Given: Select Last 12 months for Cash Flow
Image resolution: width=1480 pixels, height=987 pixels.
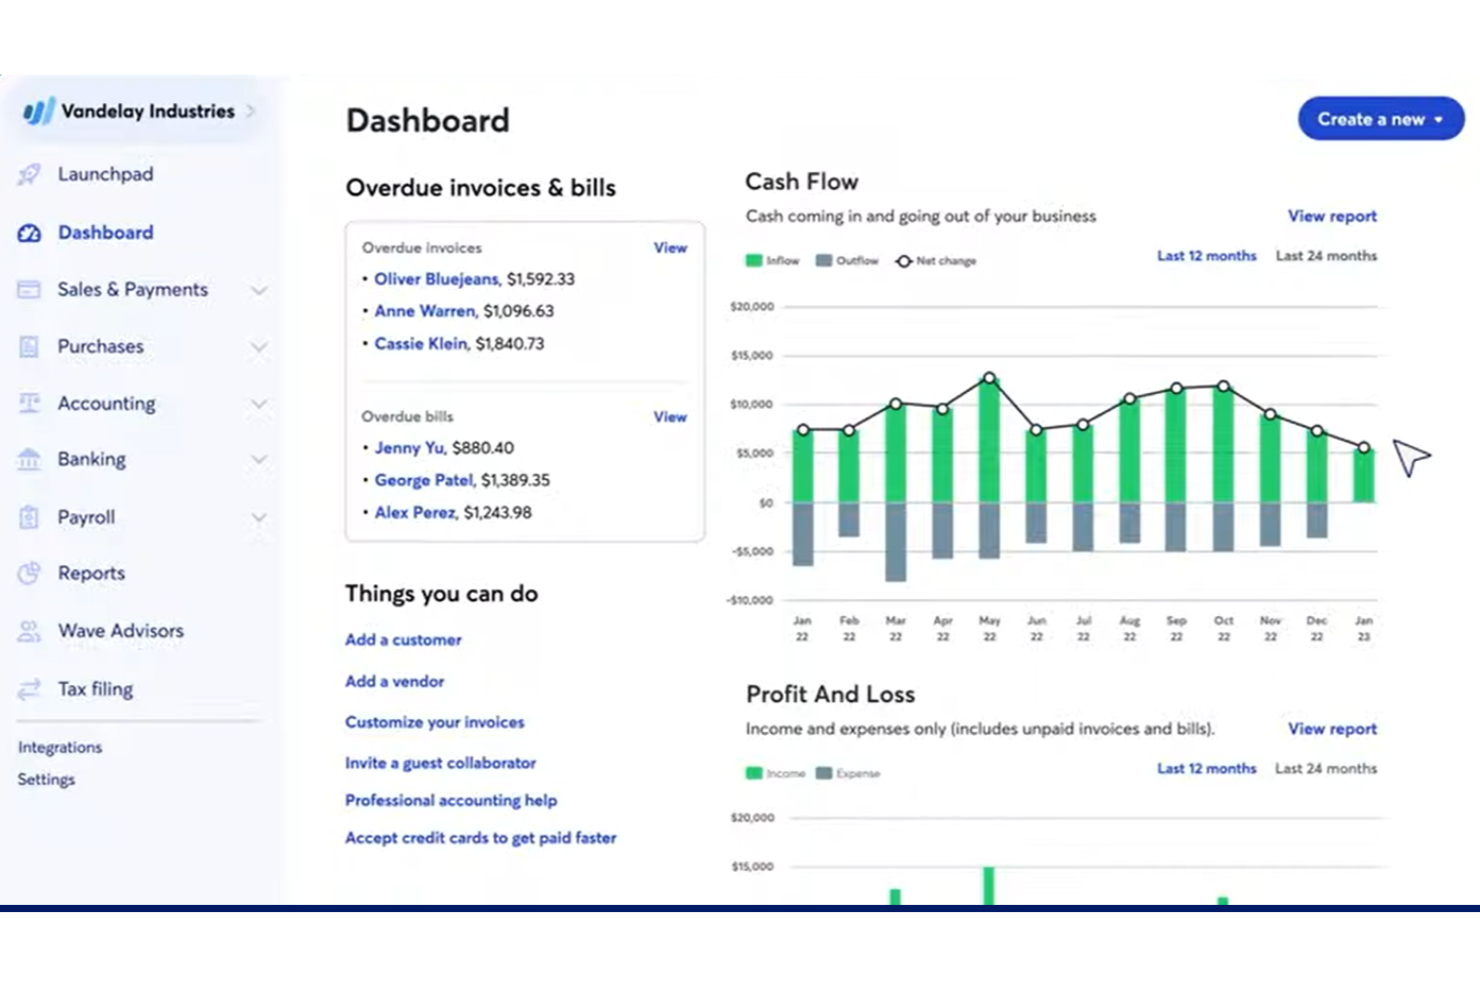Looking at the screenshot, I should click(1206, 256).
